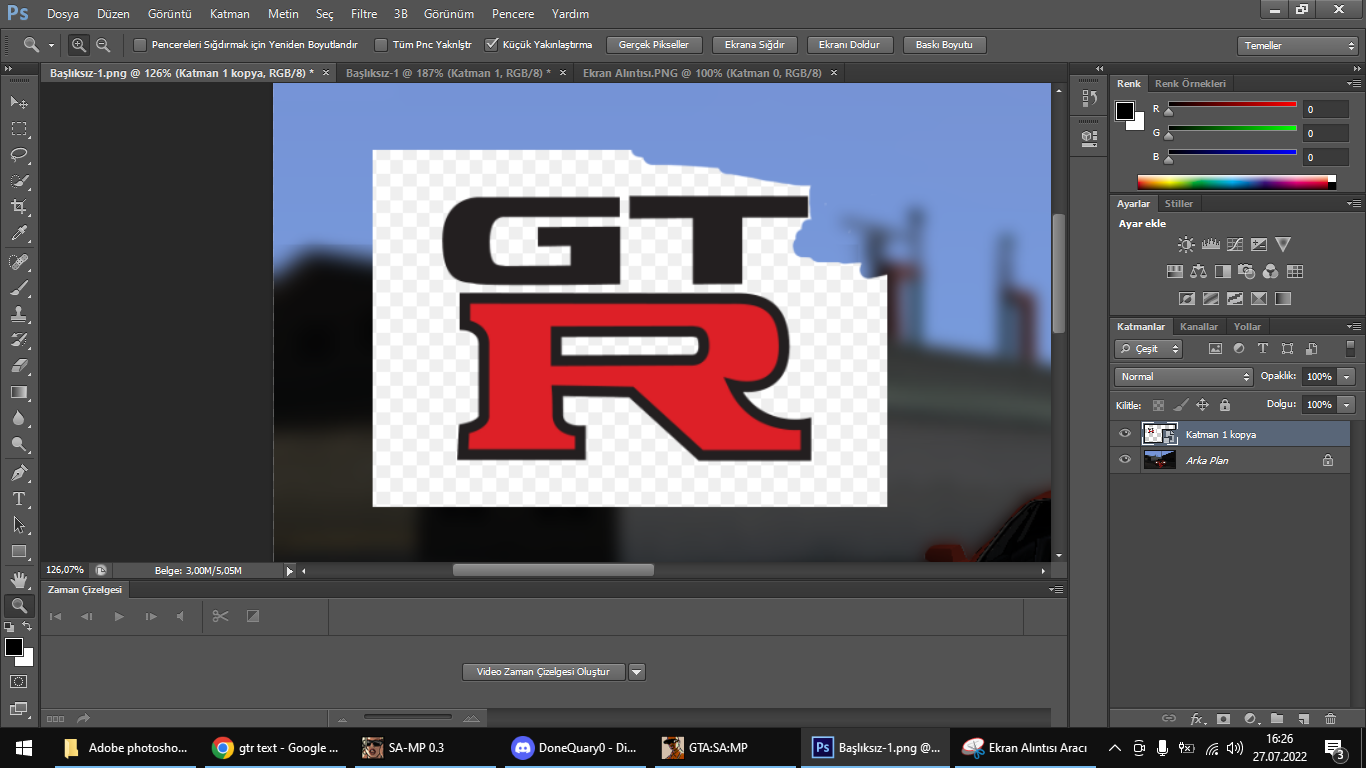1366x768 pixels.
Task: Uncheck 'Küçük Yakınlaştırma' checkbox
Action: 491,45
